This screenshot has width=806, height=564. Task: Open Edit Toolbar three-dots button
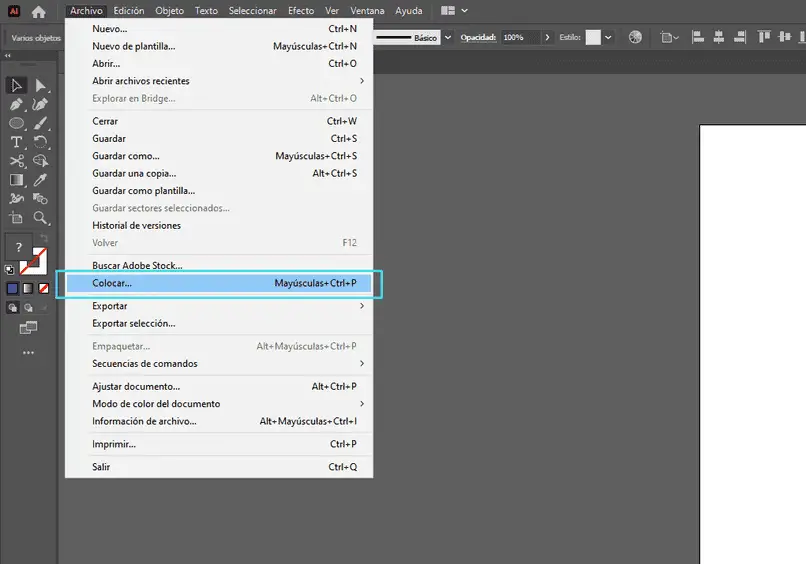pos(28,353)
